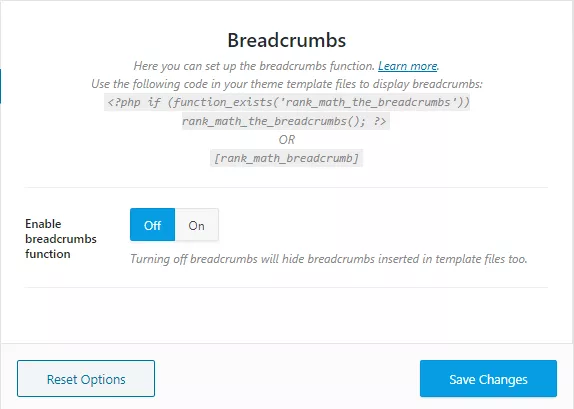
Task: Click the OR separator between snippets
Action: tap(287, 140)
